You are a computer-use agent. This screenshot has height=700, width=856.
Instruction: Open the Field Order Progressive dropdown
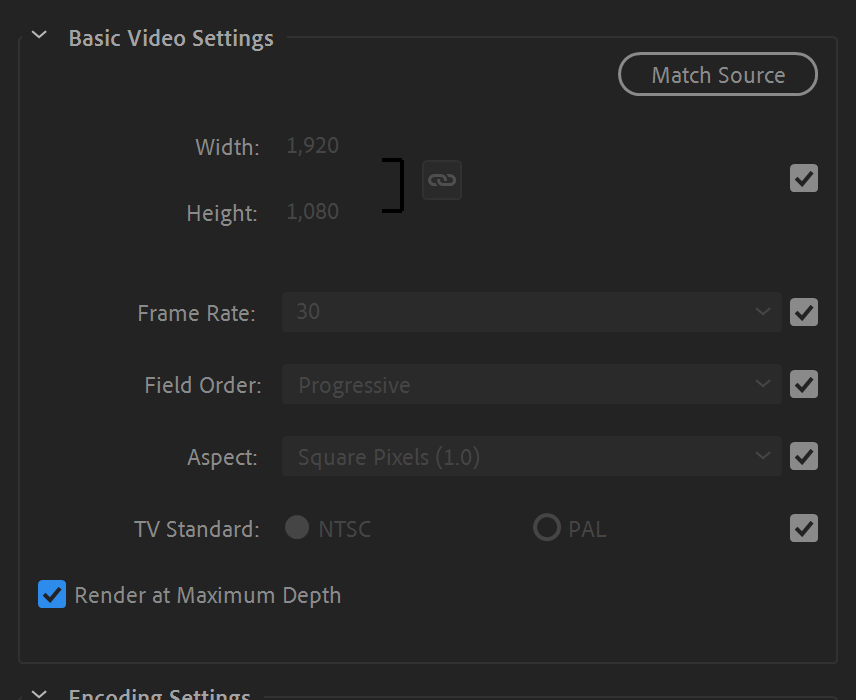(x=531, y=385)
